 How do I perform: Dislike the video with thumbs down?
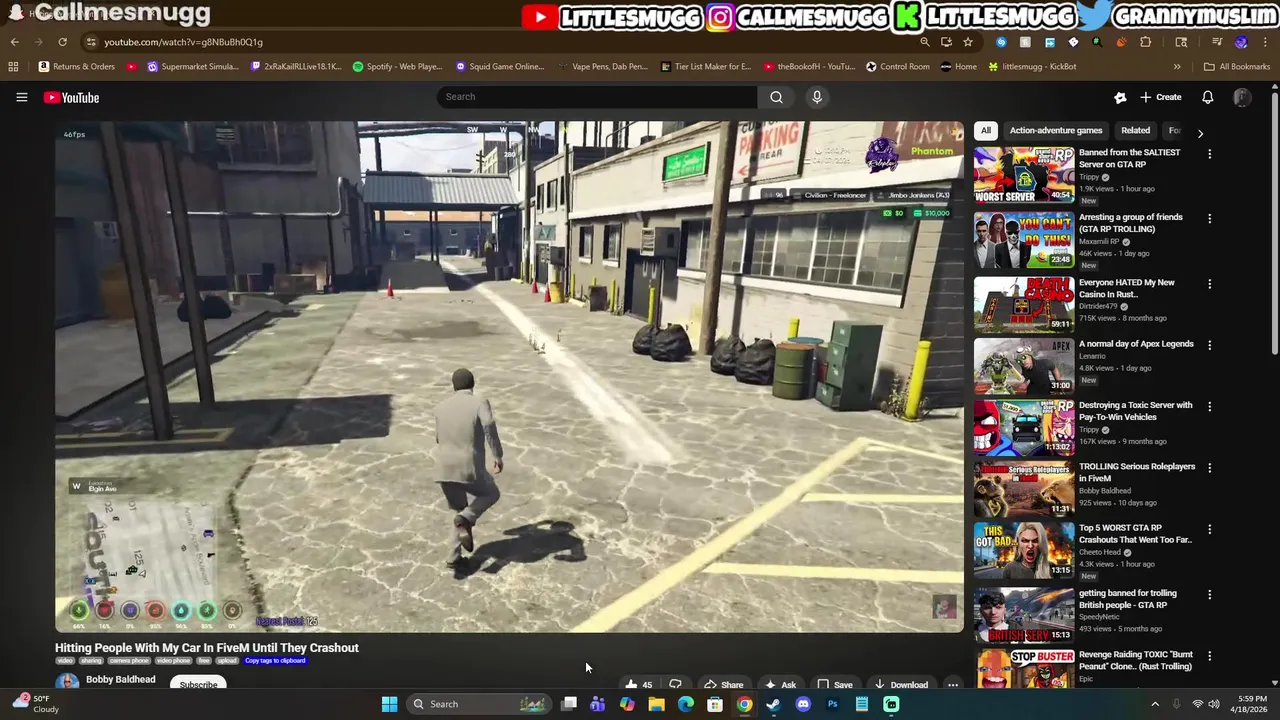click(676, 685)
